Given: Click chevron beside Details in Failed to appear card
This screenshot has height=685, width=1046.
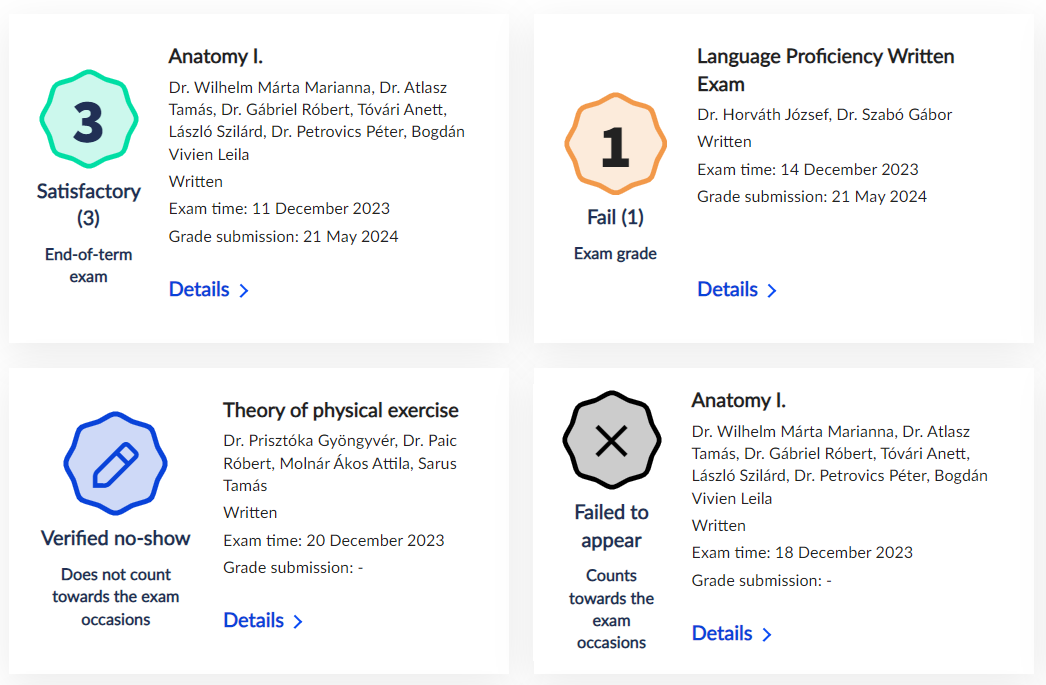Looking at the screenshot, I should click(x=767, y=635).
